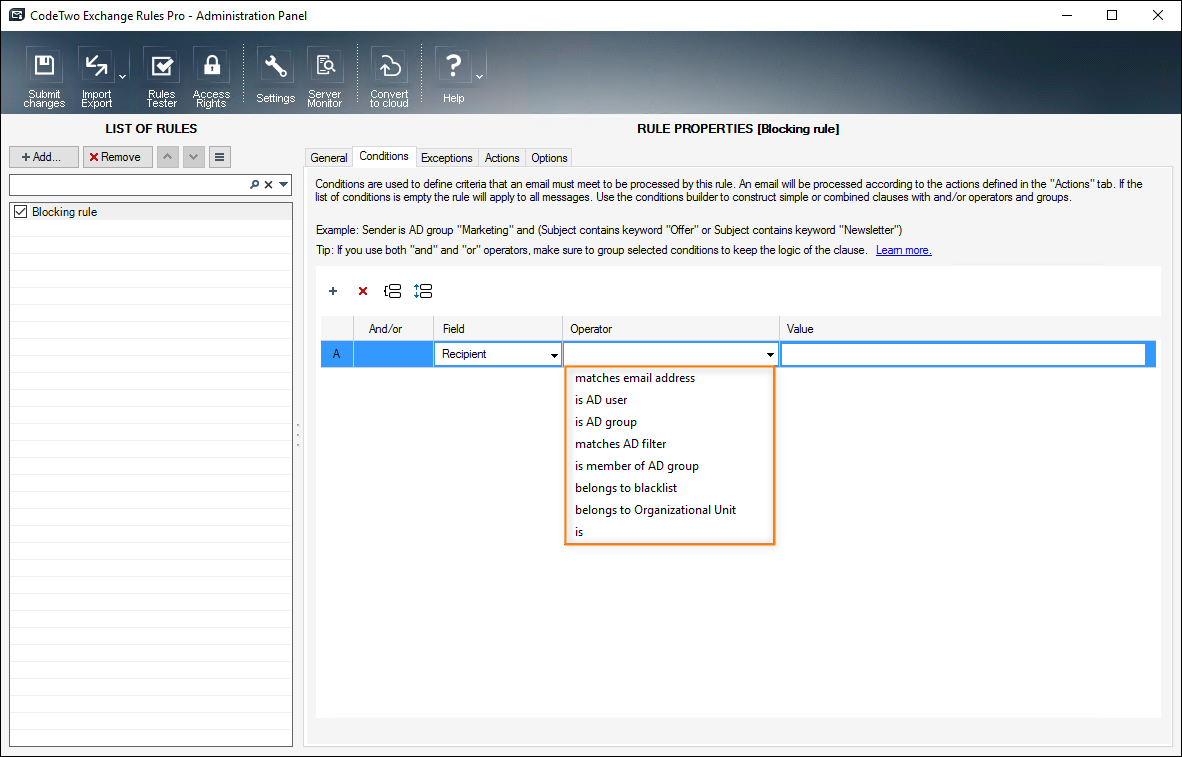Viewport: 1182px width, 757px height.
Task: Select the Conditions tab
Action: tap(384, 156)
